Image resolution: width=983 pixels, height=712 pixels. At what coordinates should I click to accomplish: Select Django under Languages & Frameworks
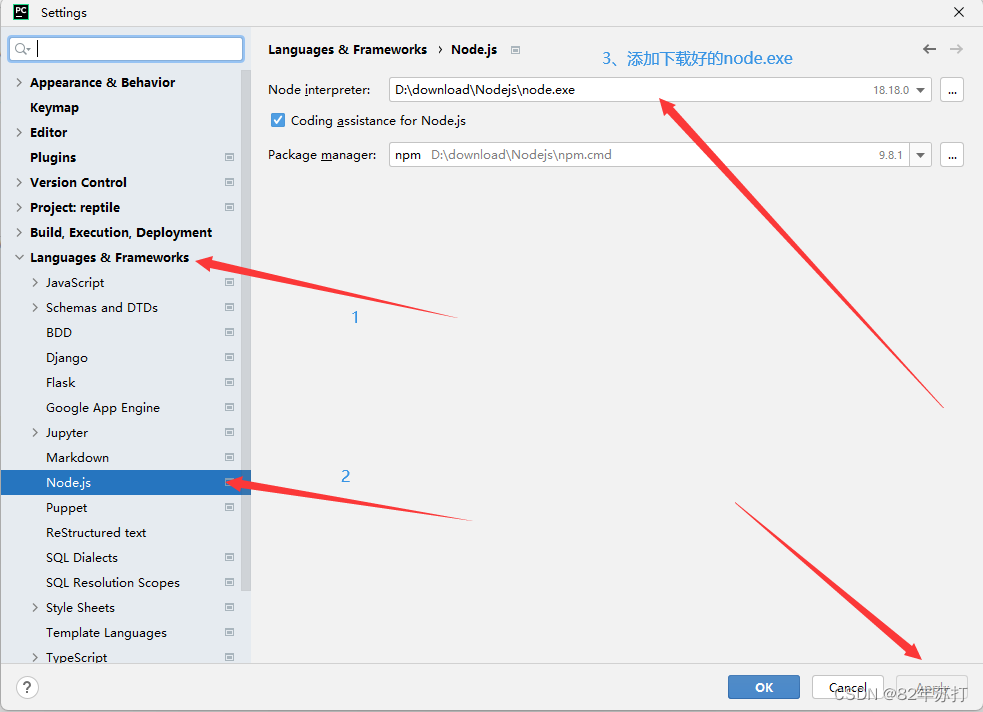pos(67,358)
